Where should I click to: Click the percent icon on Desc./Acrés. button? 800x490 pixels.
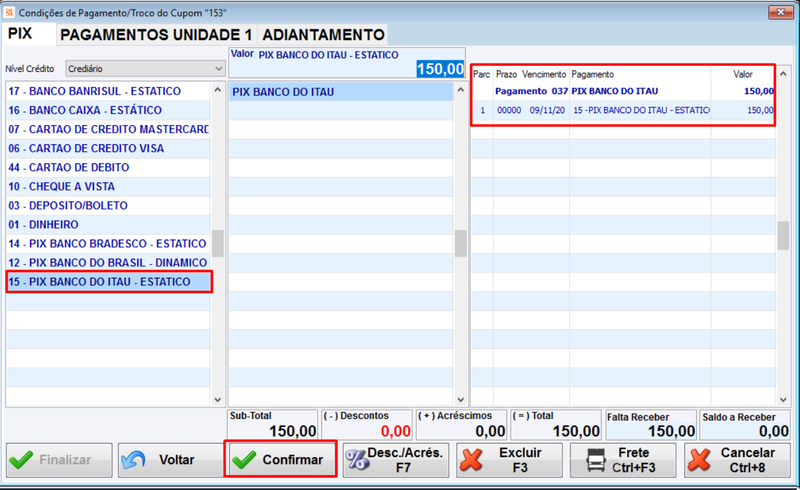357,459
